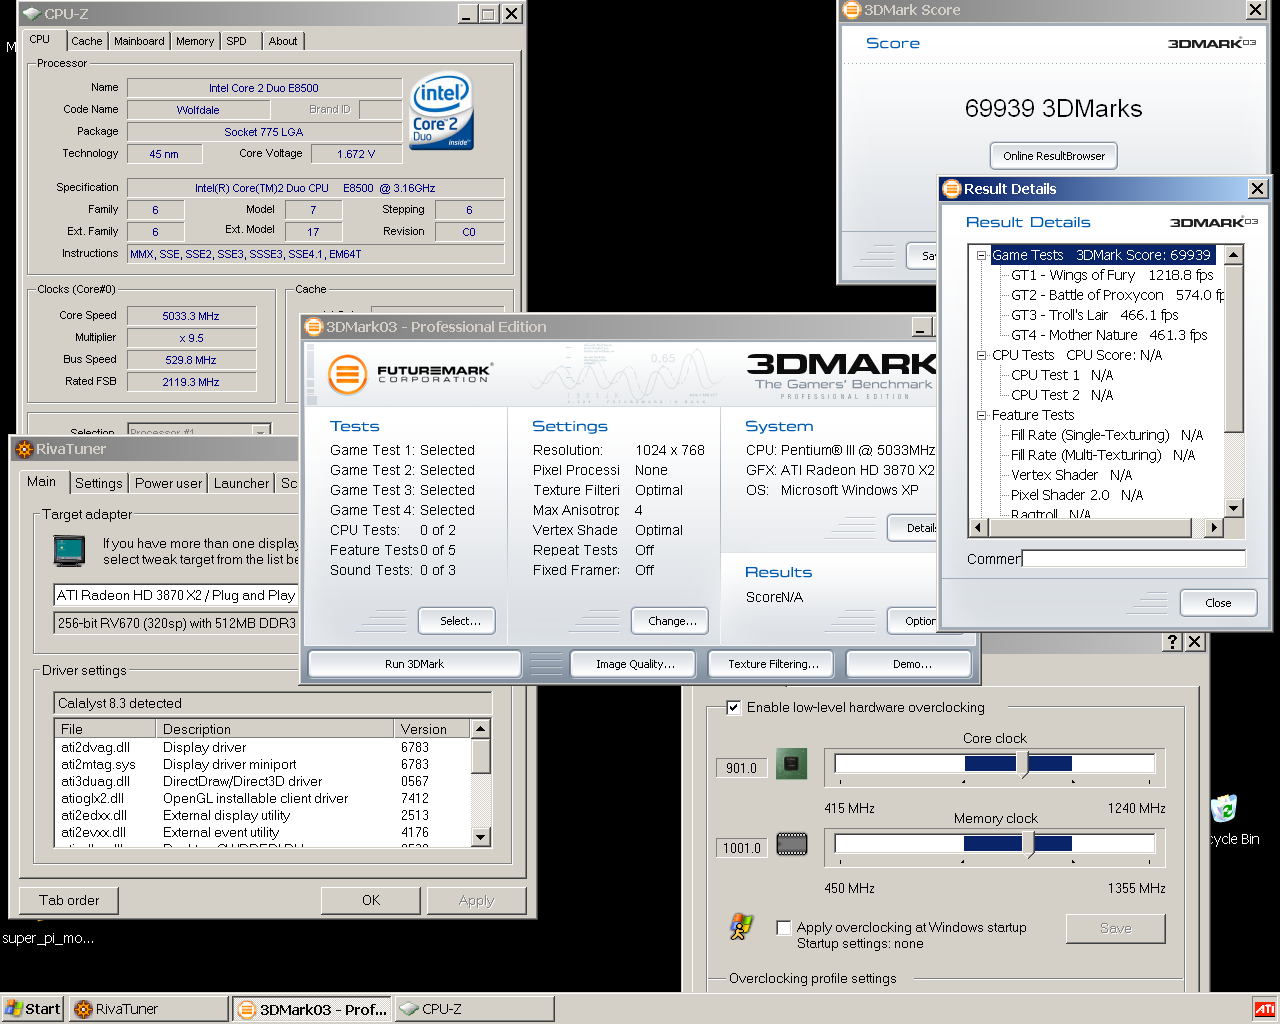Click Change settings button in 3DMark03

pos(672,621)
